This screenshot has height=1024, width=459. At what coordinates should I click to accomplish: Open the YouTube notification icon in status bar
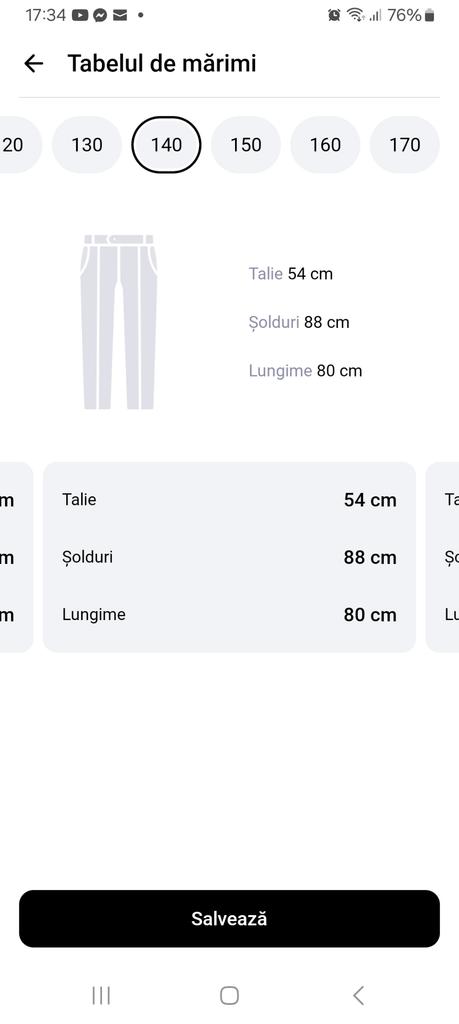pos(80,15)
